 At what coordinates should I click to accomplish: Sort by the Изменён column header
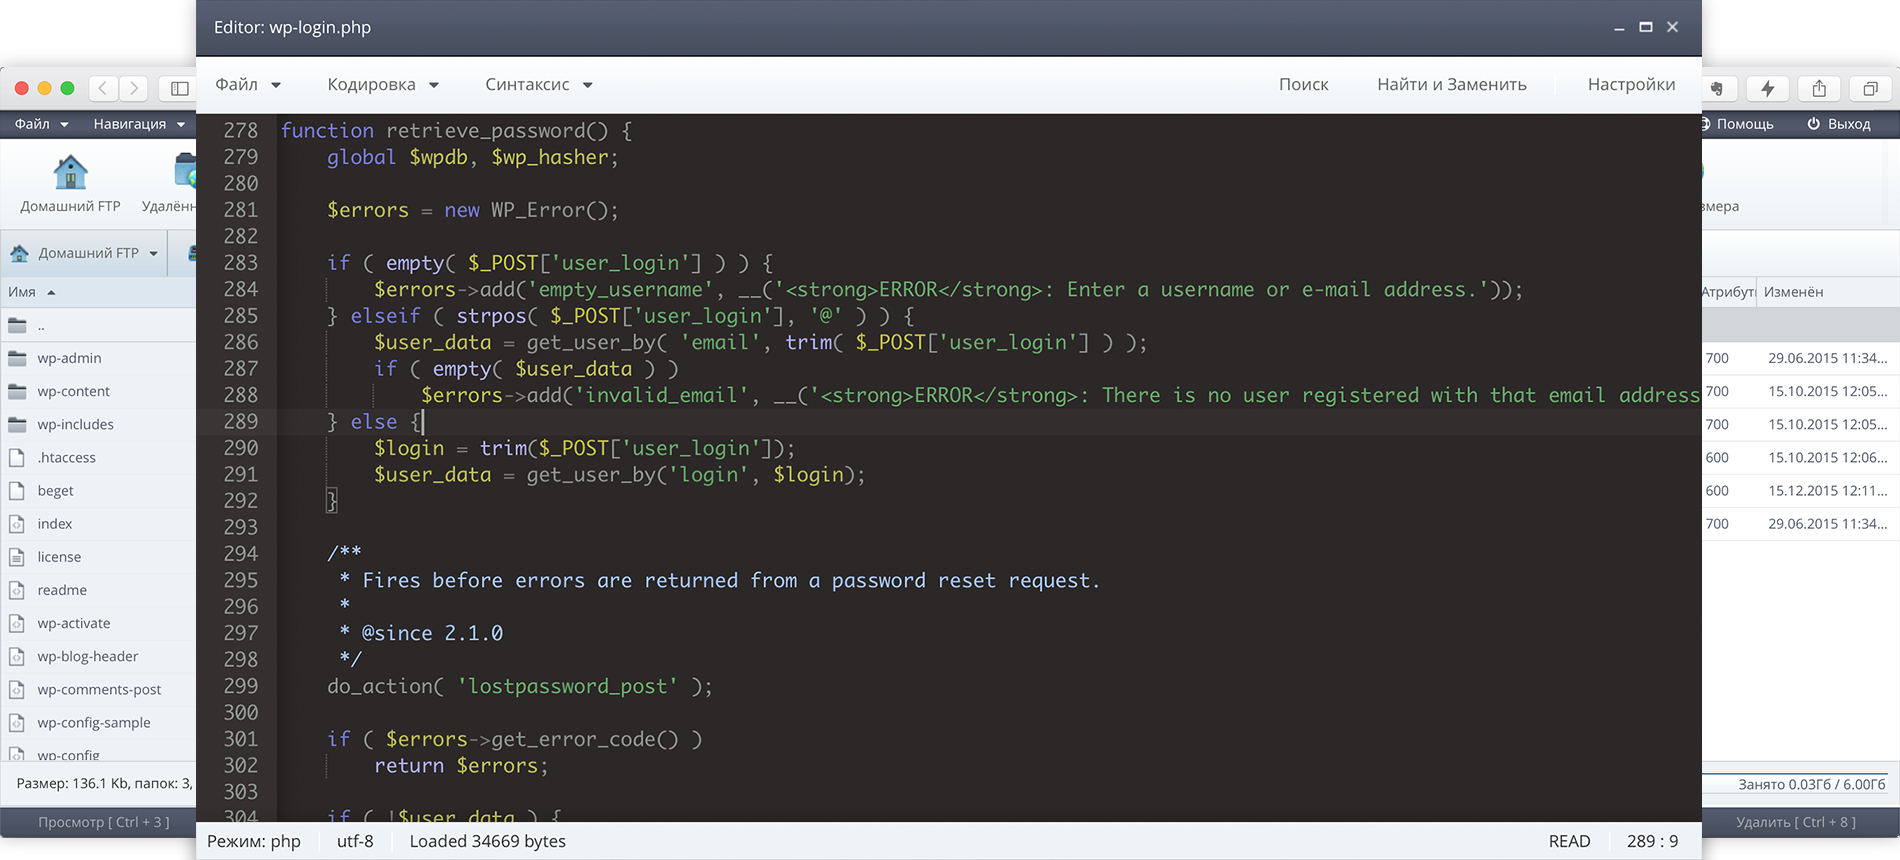pos(1794,292)
